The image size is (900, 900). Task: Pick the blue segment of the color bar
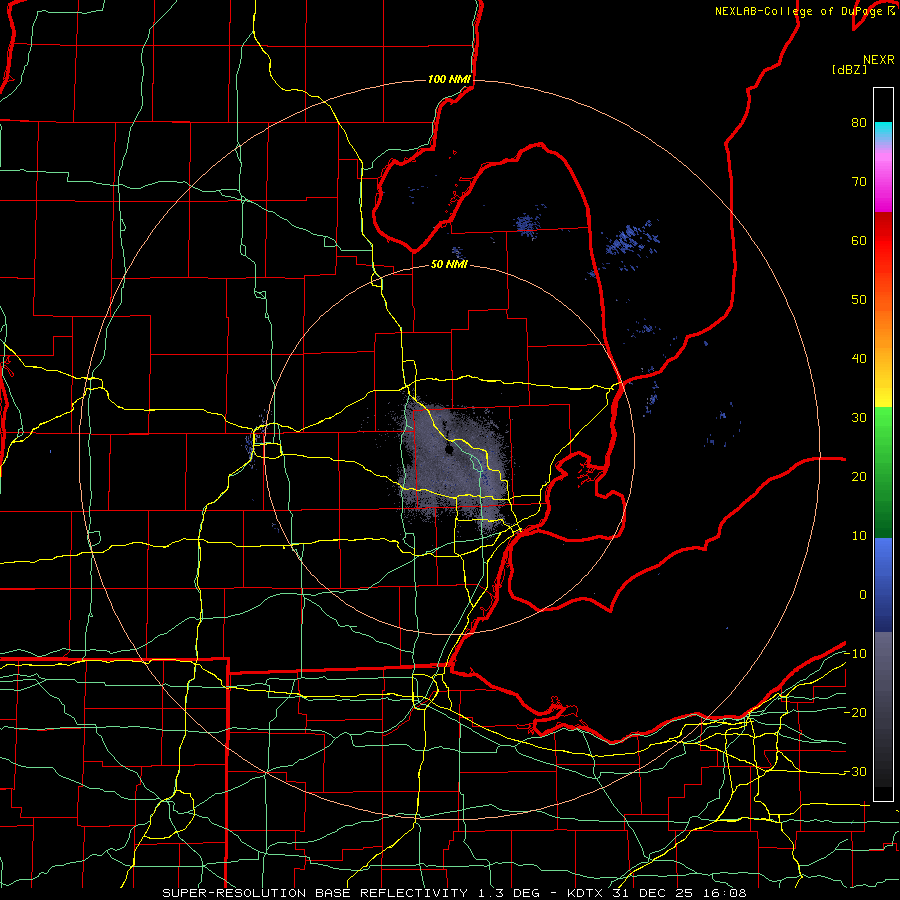883,584
